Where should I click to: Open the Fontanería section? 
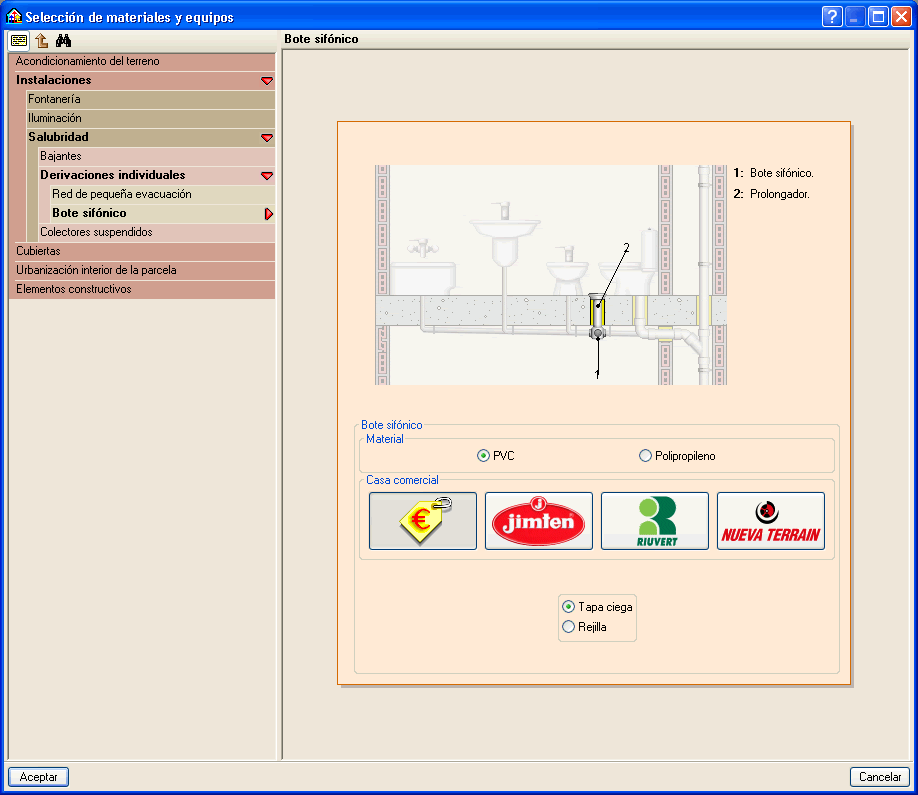[150, 100]
